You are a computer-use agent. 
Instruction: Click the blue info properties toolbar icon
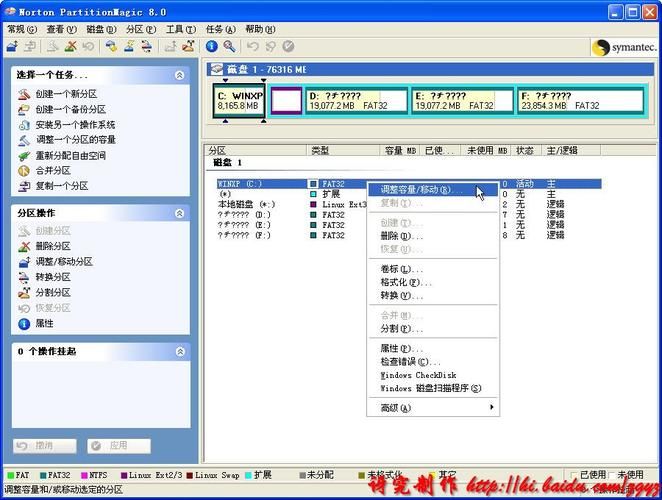pos(212,46)
